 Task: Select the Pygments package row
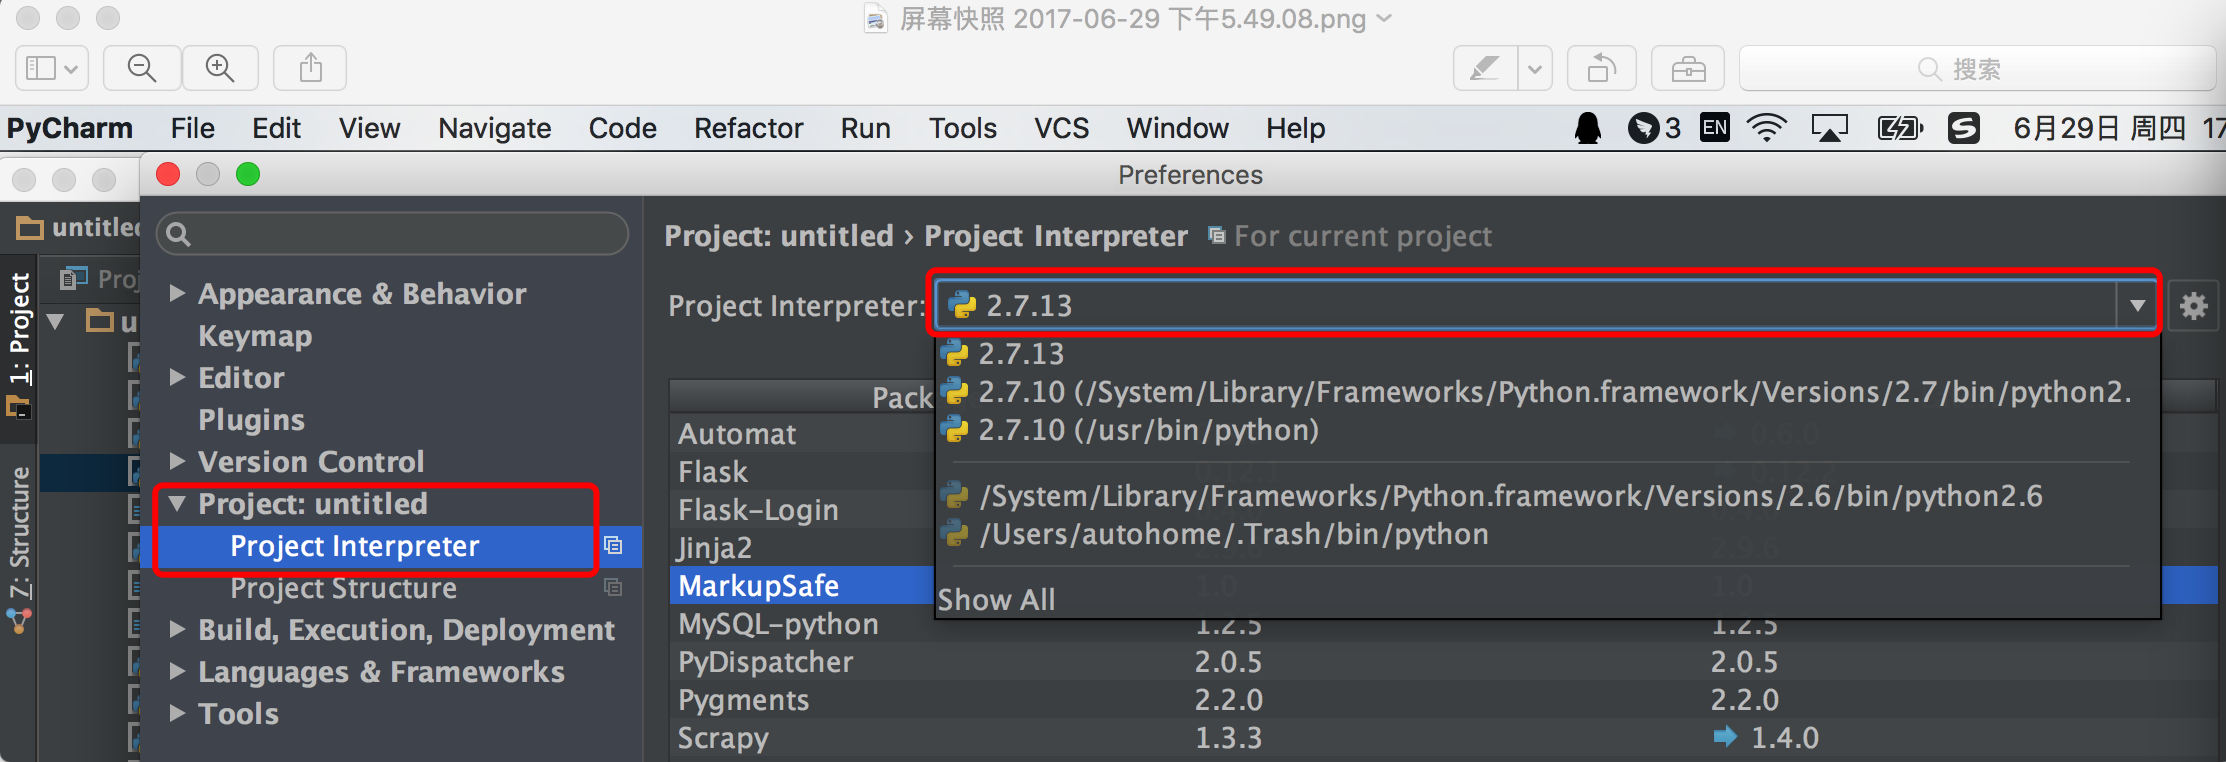(1443, 699)
